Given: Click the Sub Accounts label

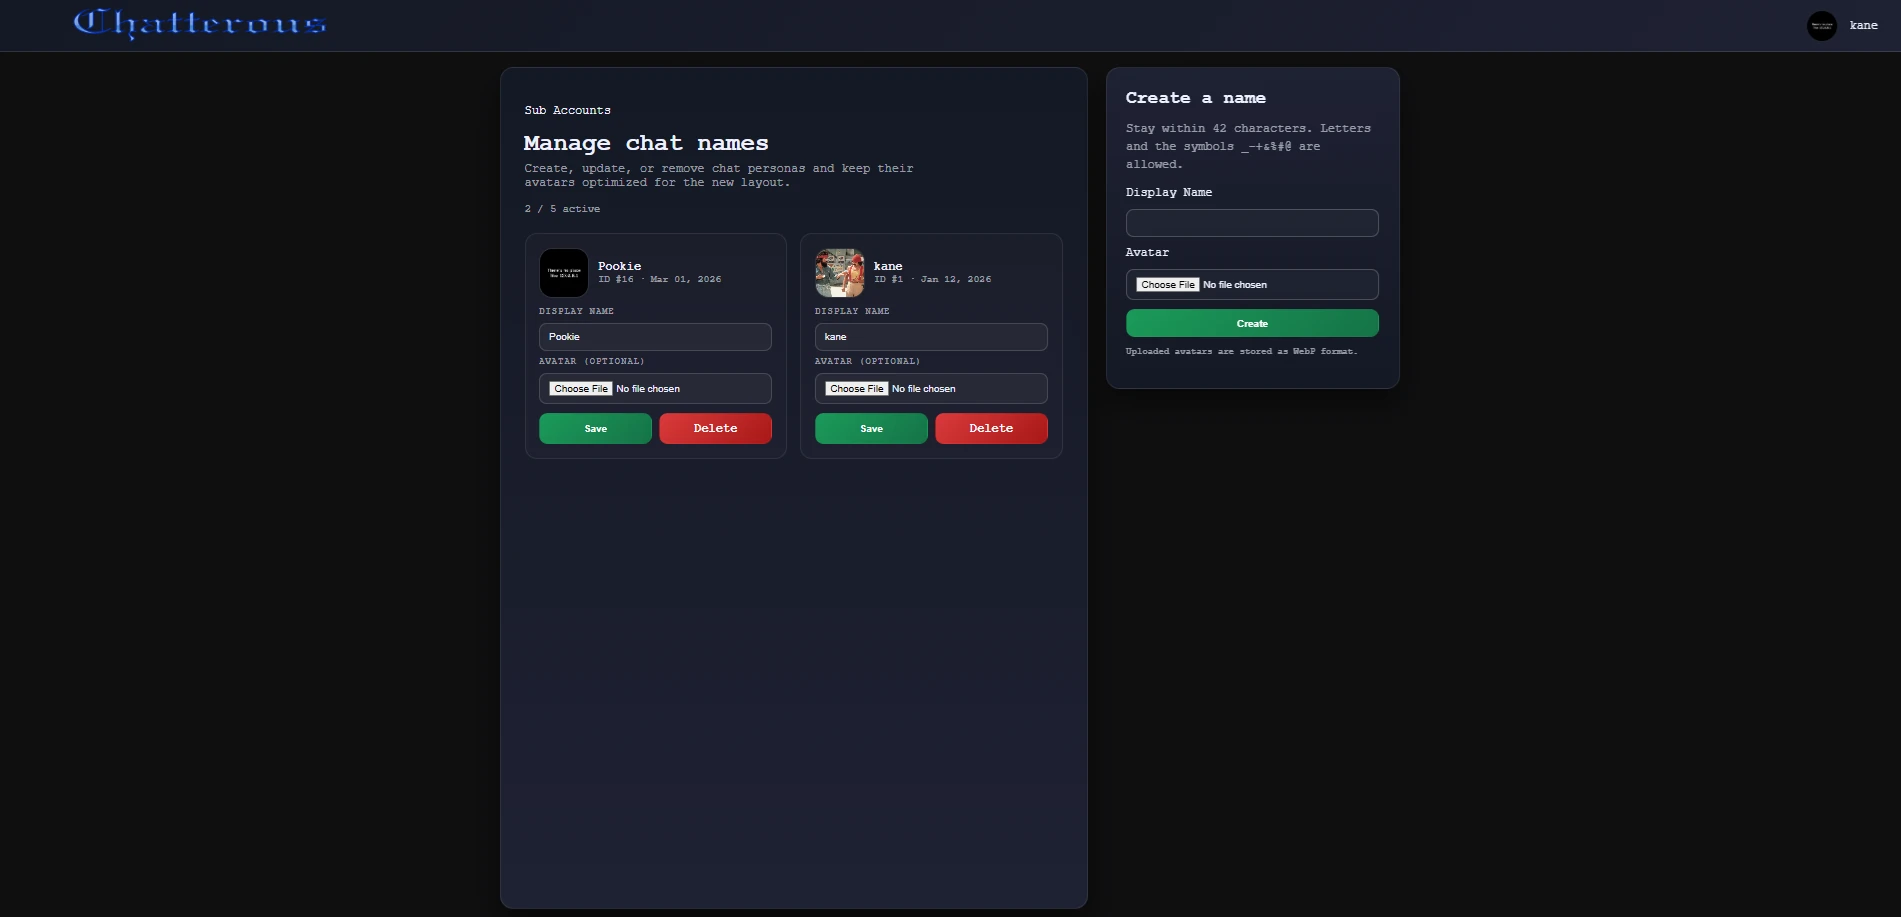Looking at the screenshot, I should click(x=566, y=110).
